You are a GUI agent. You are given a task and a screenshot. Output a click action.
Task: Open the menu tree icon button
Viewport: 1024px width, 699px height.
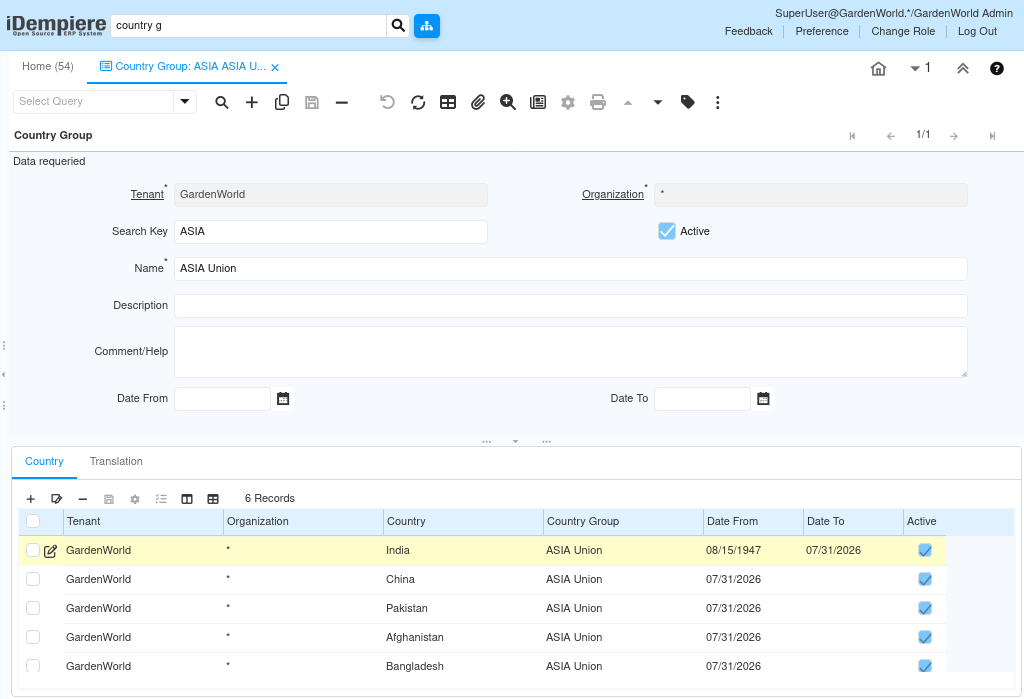(x=426, y=26)
